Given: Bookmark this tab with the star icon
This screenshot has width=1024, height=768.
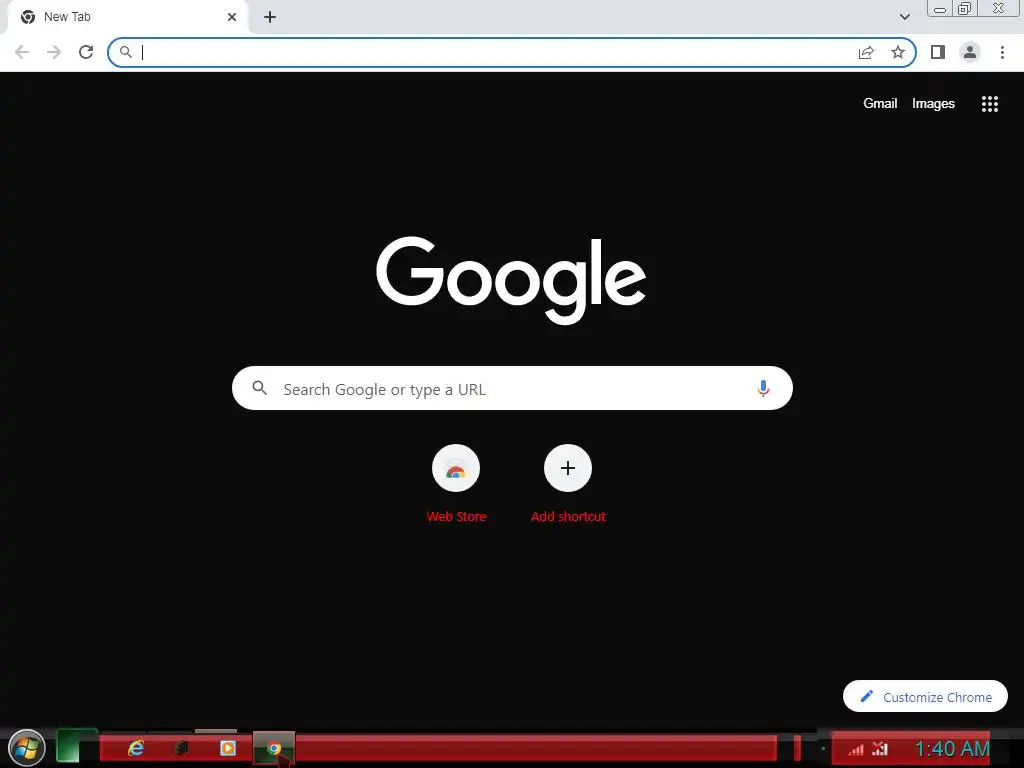Looking at the screenshot, I should click(x=898, y=52).
